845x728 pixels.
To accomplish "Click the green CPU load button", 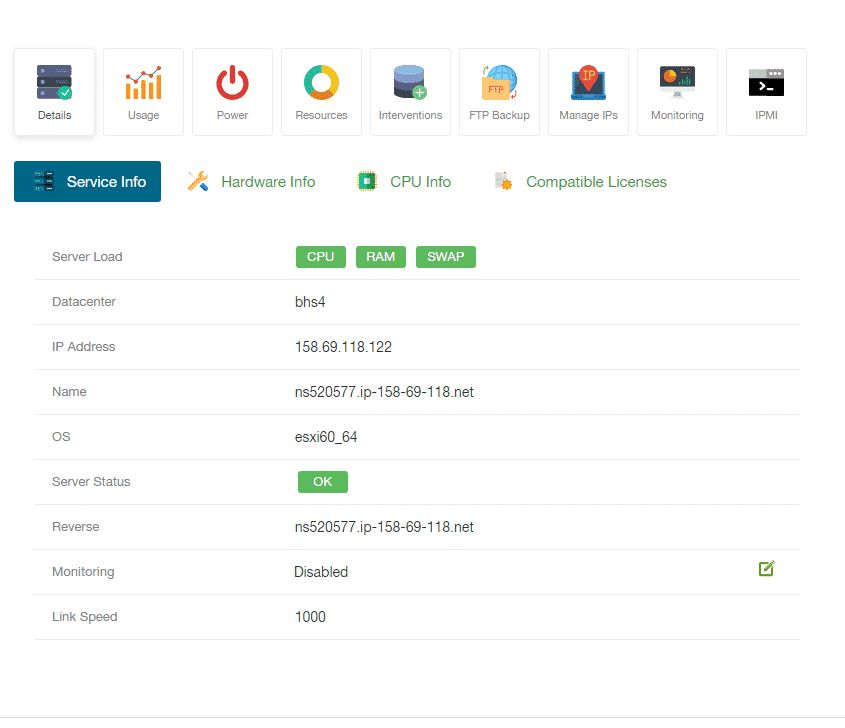I will click(x=320, y=257).
